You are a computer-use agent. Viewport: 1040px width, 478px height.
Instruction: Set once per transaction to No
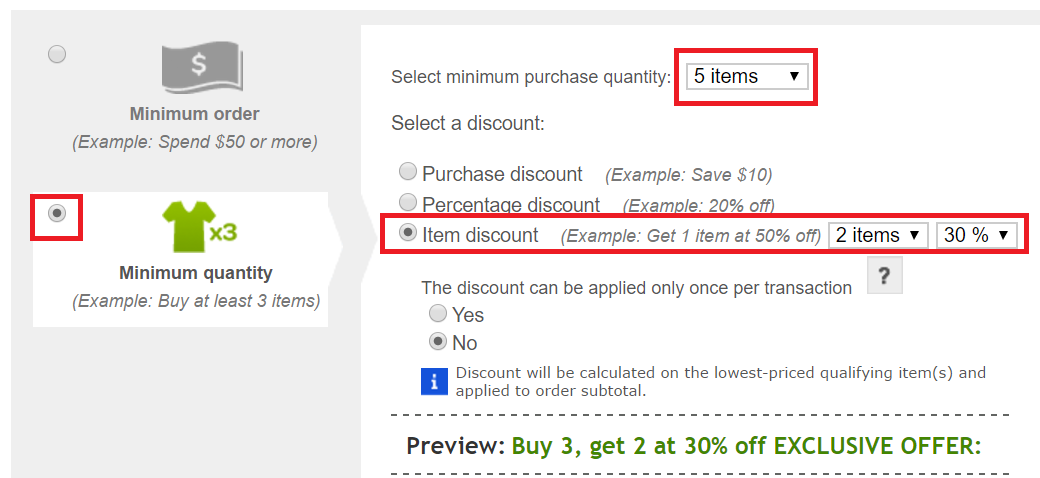point(438,341)
